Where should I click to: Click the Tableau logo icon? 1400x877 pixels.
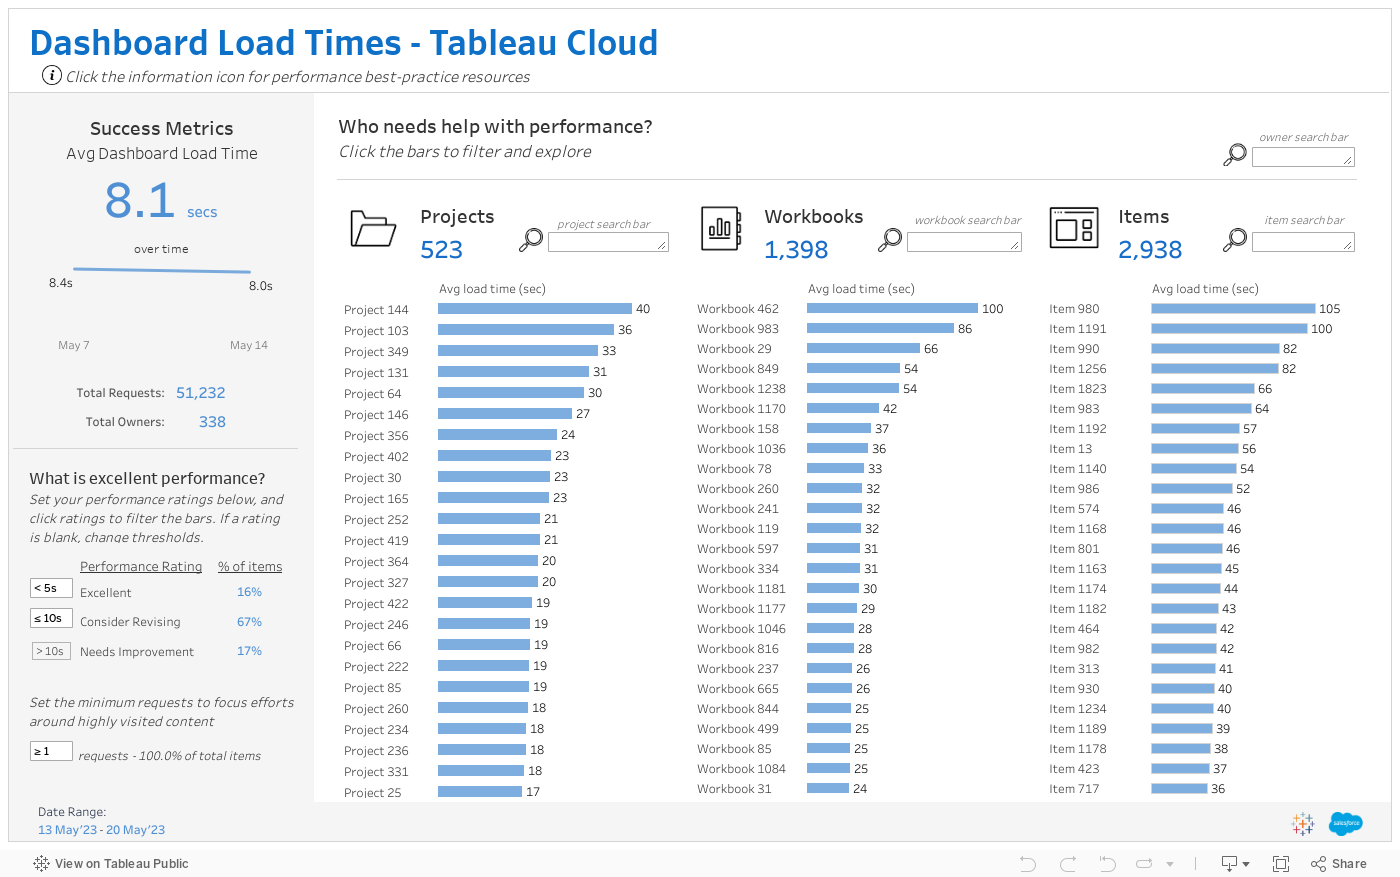coord(1303,823)
